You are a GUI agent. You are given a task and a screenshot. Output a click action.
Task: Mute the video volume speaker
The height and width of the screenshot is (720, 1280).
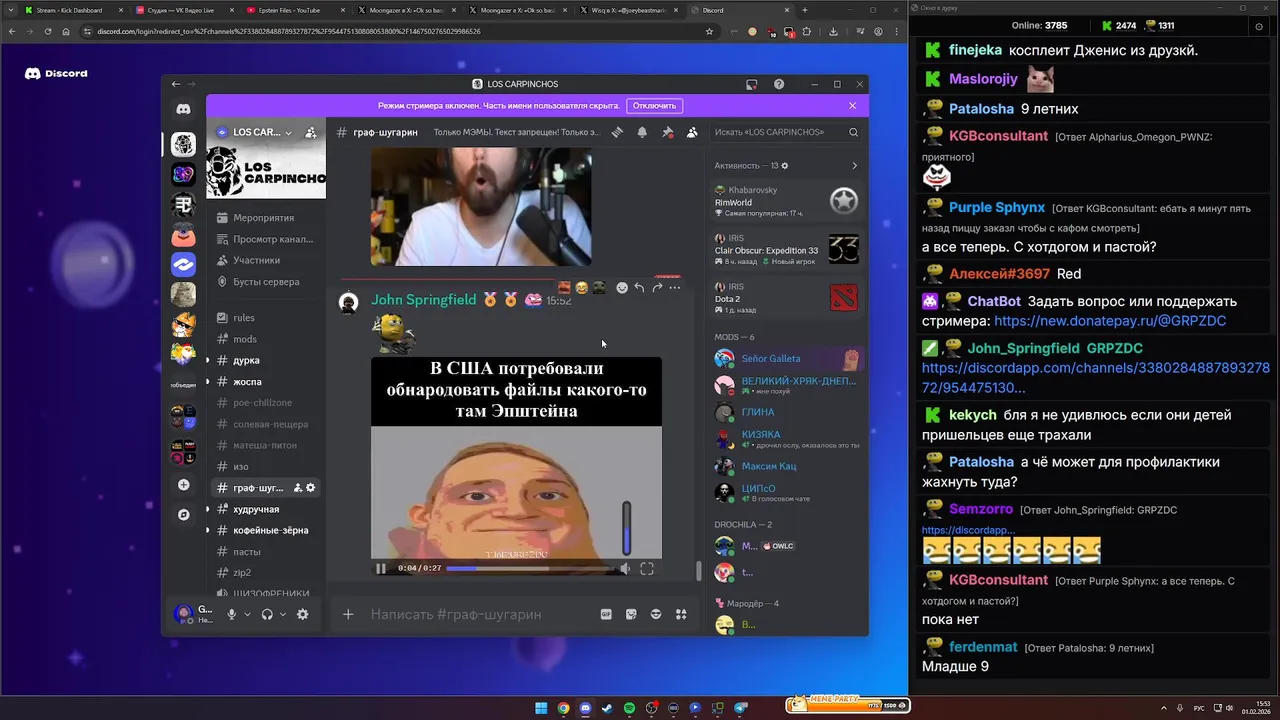[x=625, y=568]
